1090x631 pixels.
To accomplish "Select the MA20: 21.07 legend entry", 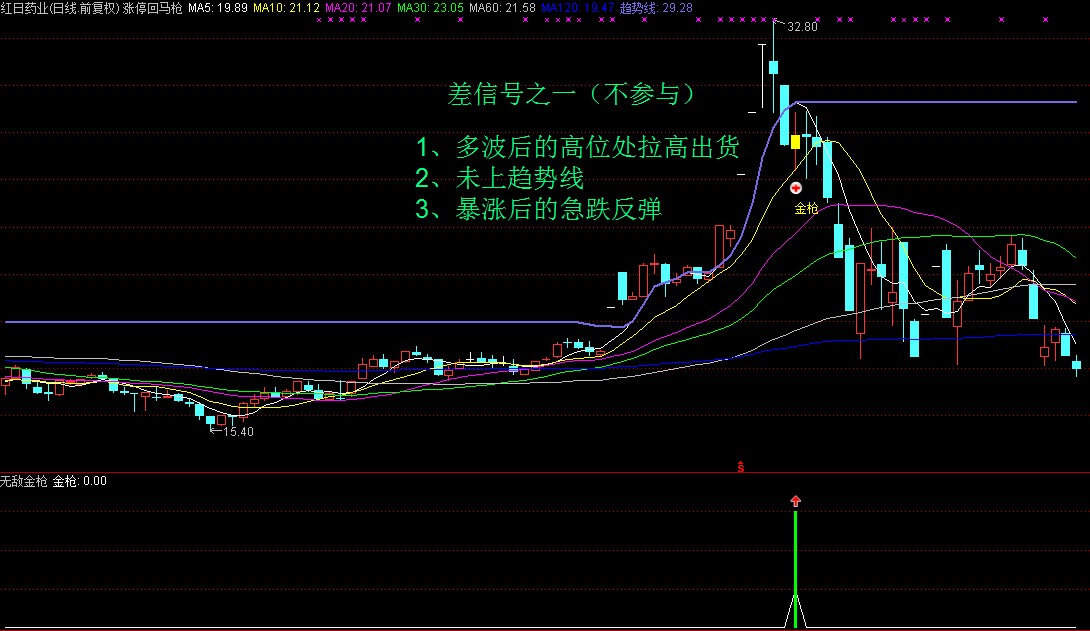I will pos(358,8).
